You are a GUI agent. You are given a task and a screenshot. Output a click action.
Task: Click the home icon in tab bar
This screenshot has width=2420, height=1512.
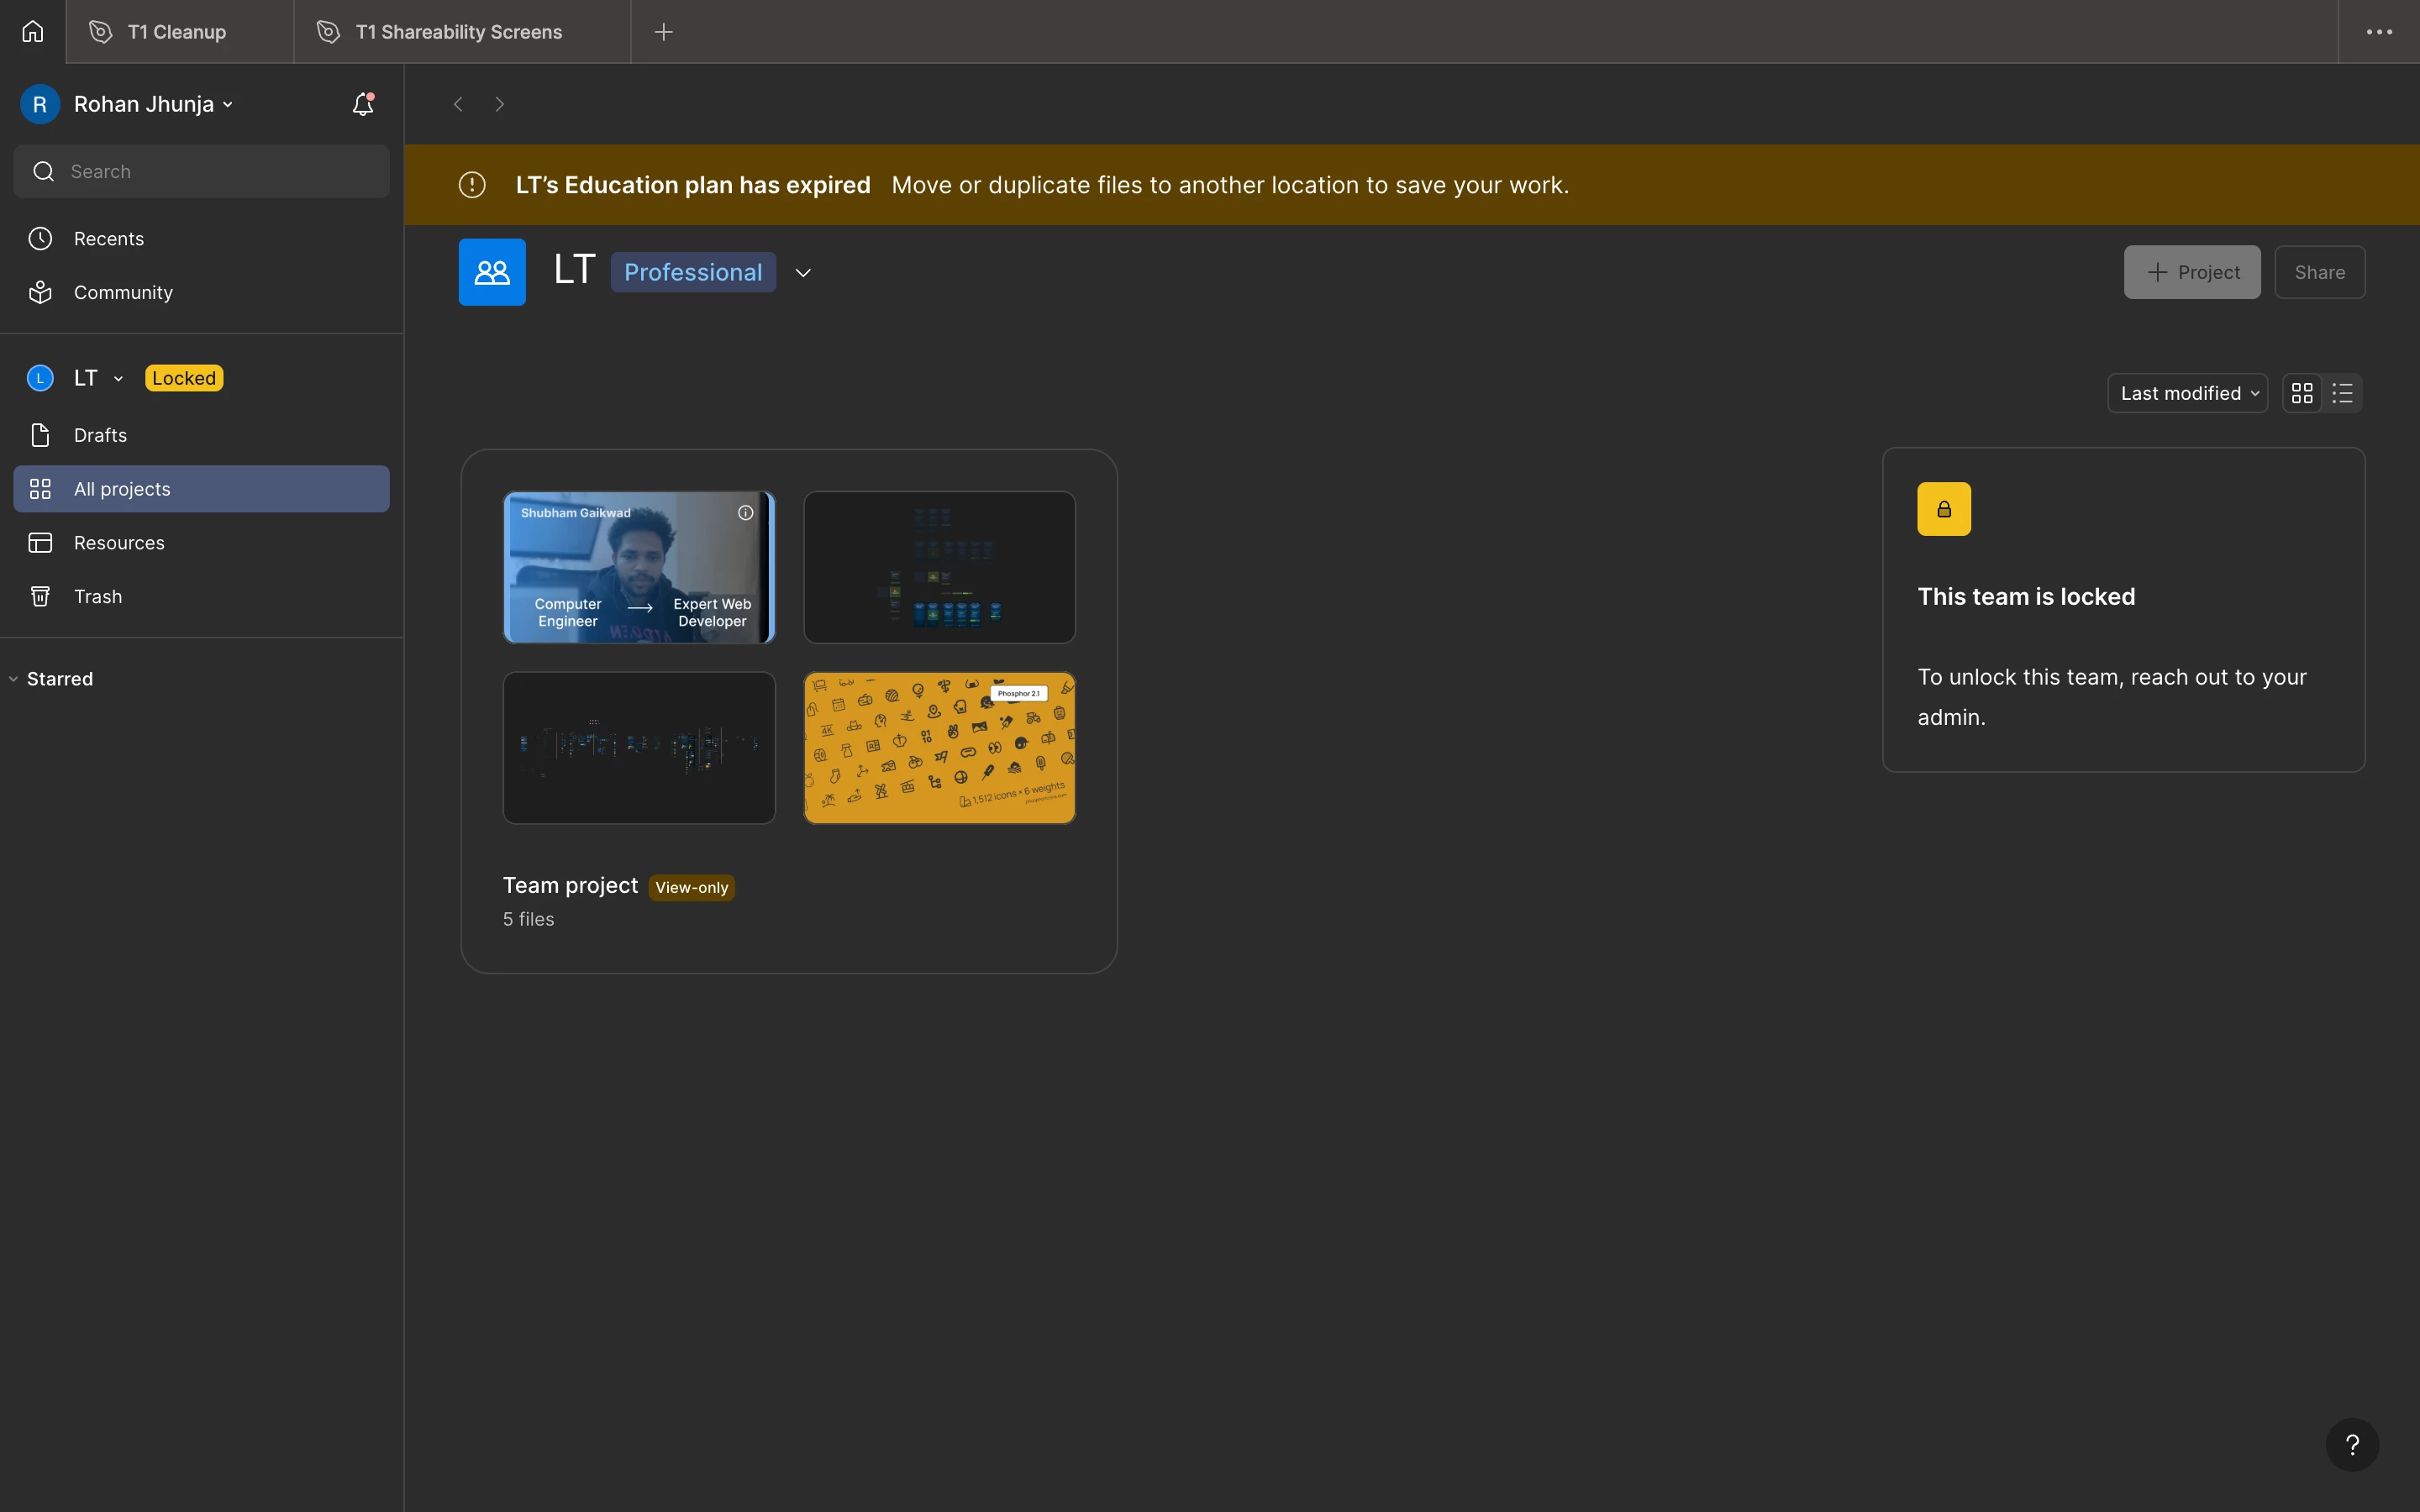click(x=33, y=32)
